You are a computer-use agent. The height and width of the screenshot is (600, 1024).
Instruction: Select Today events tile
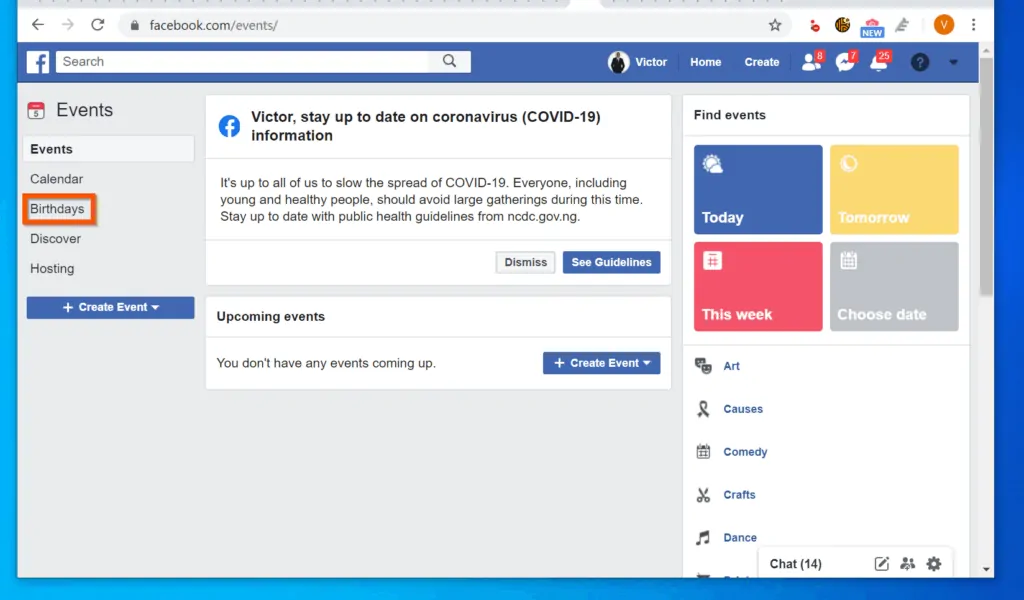(758, 189)
